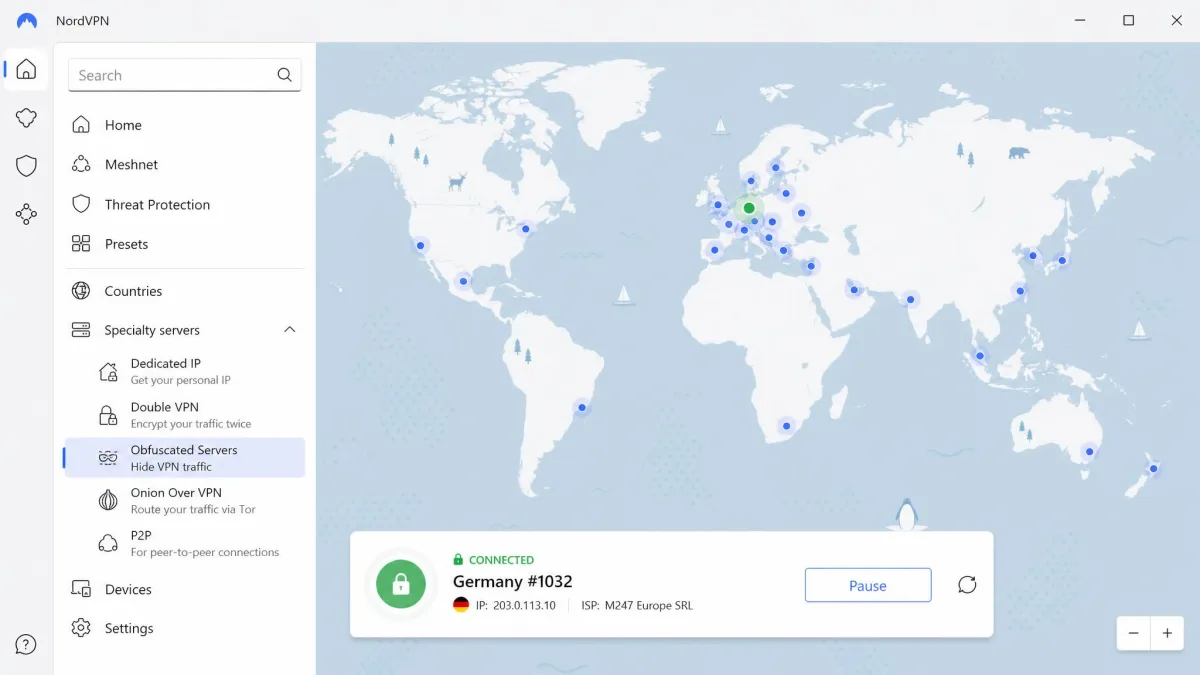1200x675 pixels.
Task: Click the green lock connection icon
Action: coord(401,583)
